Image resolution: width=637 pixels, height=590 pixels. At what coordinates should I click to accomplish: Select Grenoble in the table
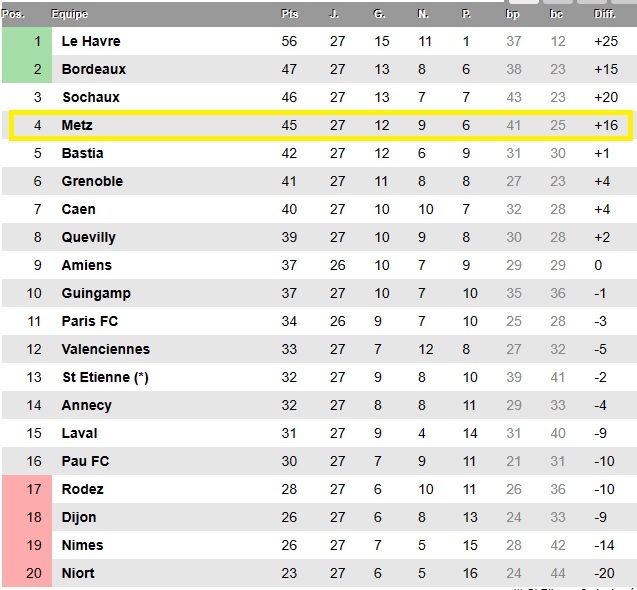[x=93, y=181]
